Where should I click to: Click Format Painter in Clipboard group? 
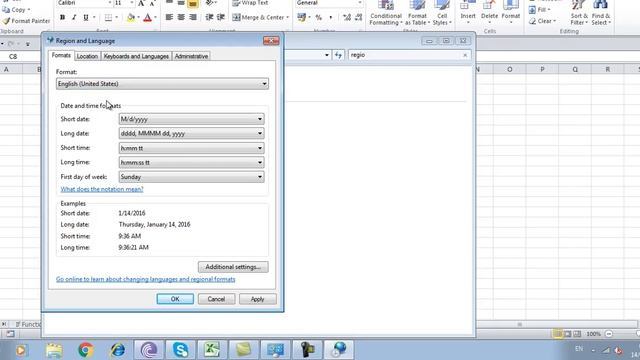point(27,21)
